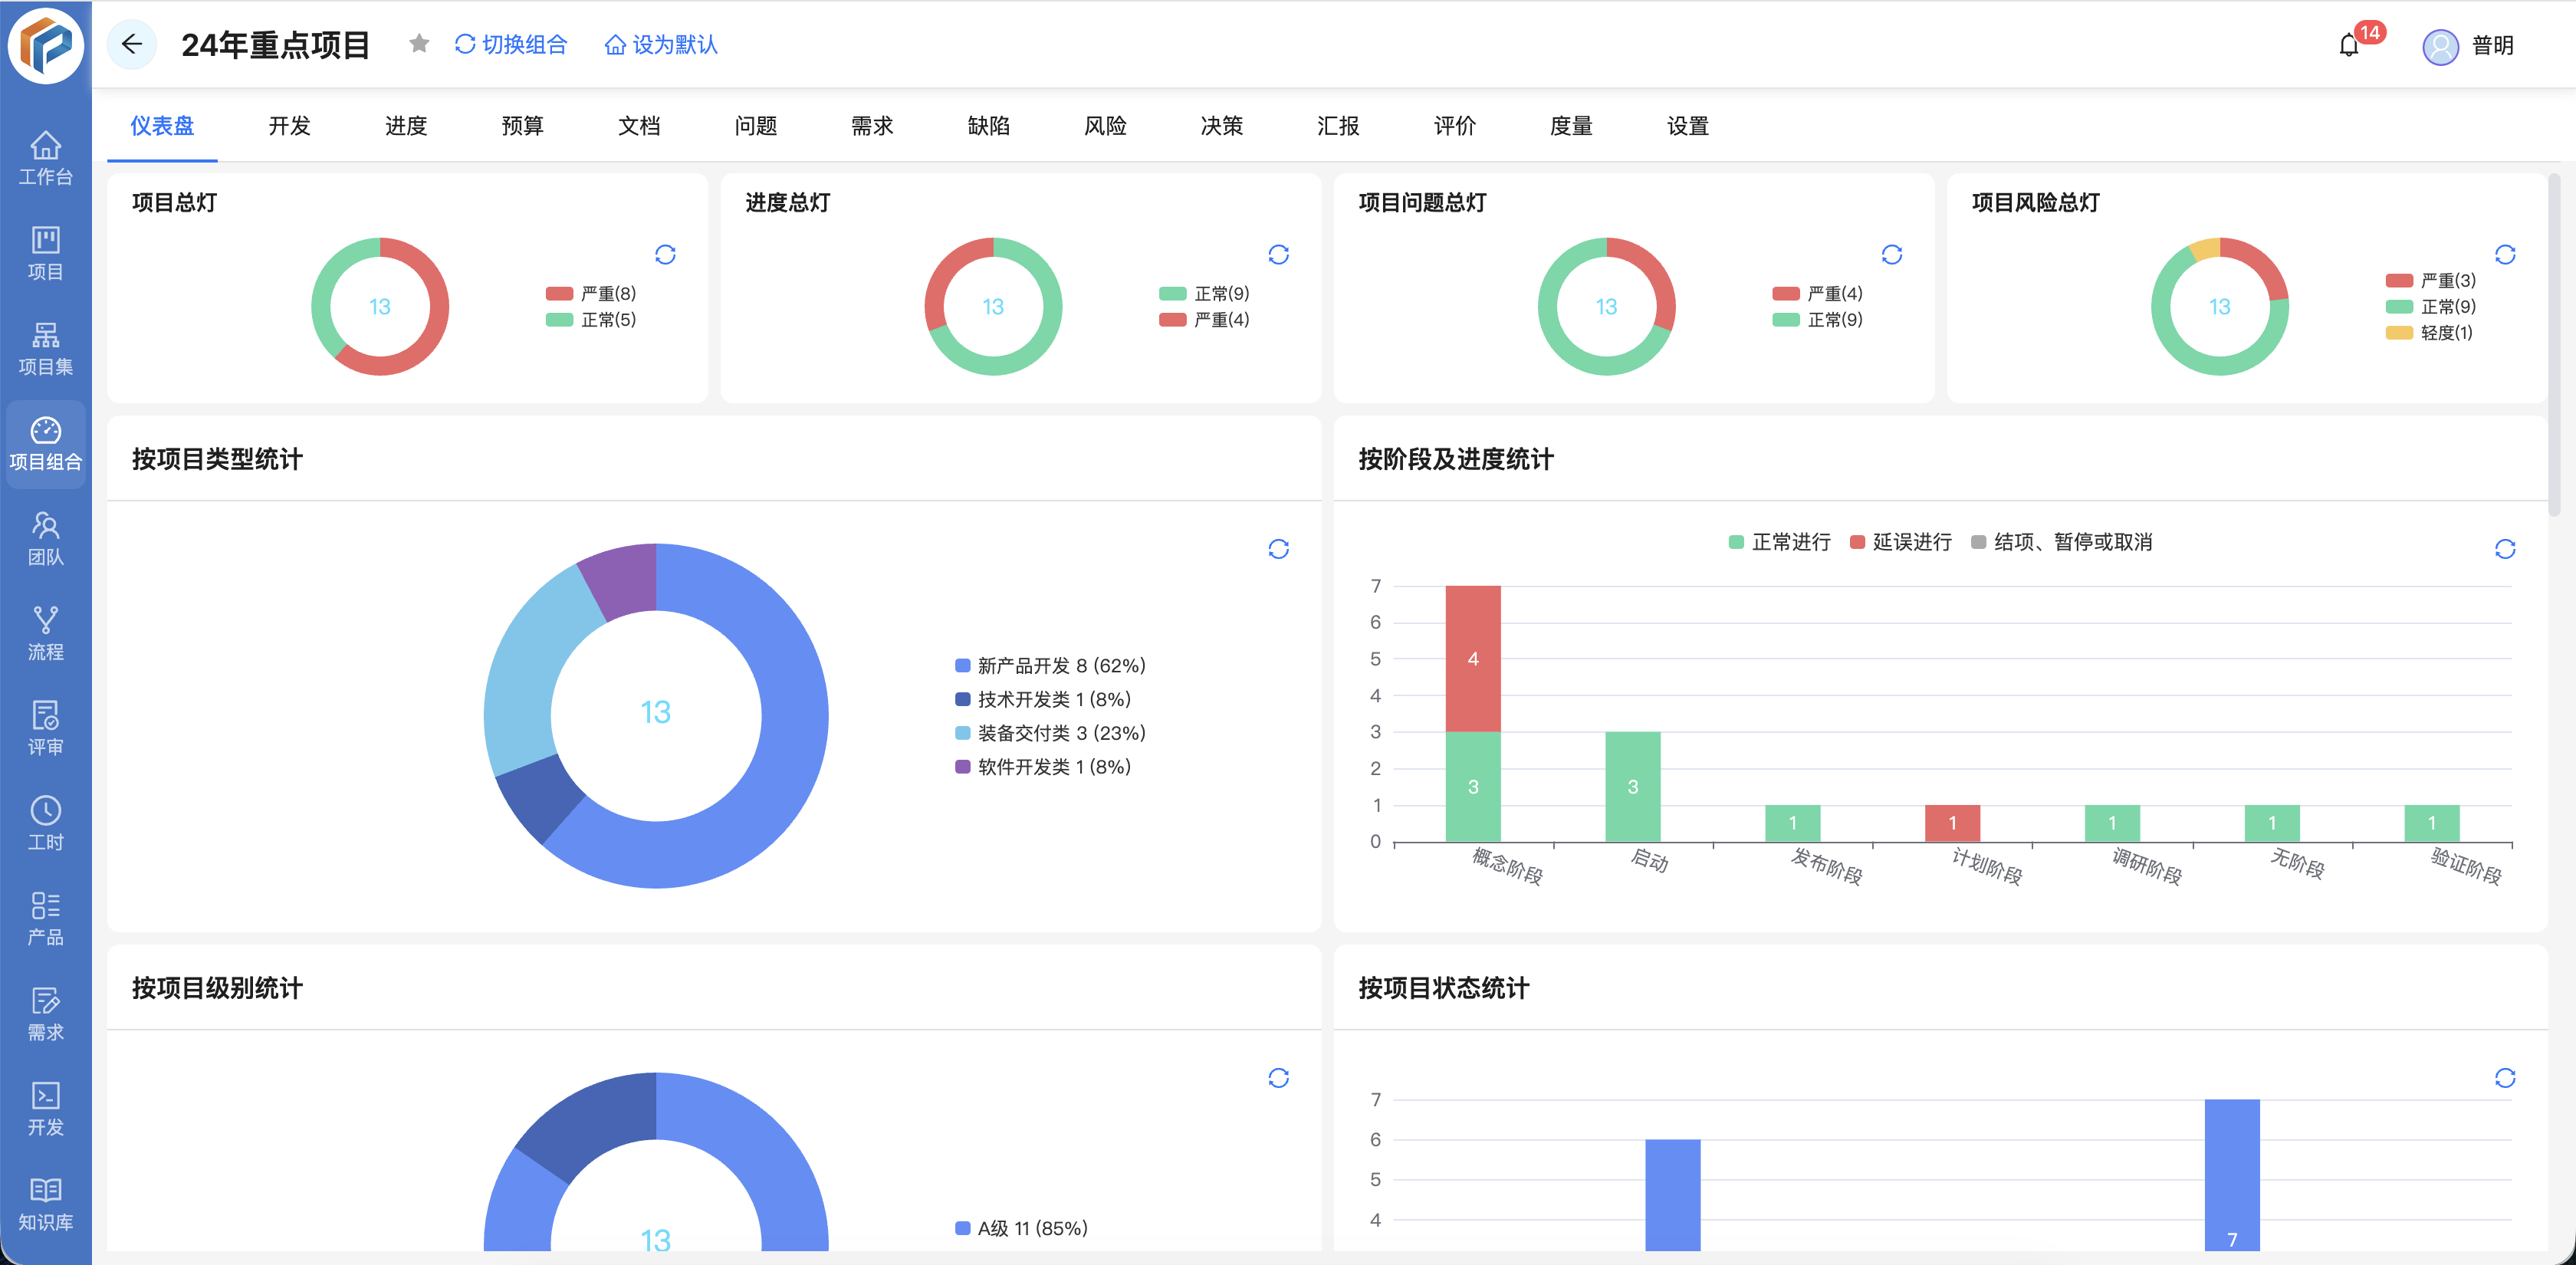The image size is (2576, 1265).
Task: Star the 24年重点项目 portfolio as favorite
Action: [x=419, y=44]
